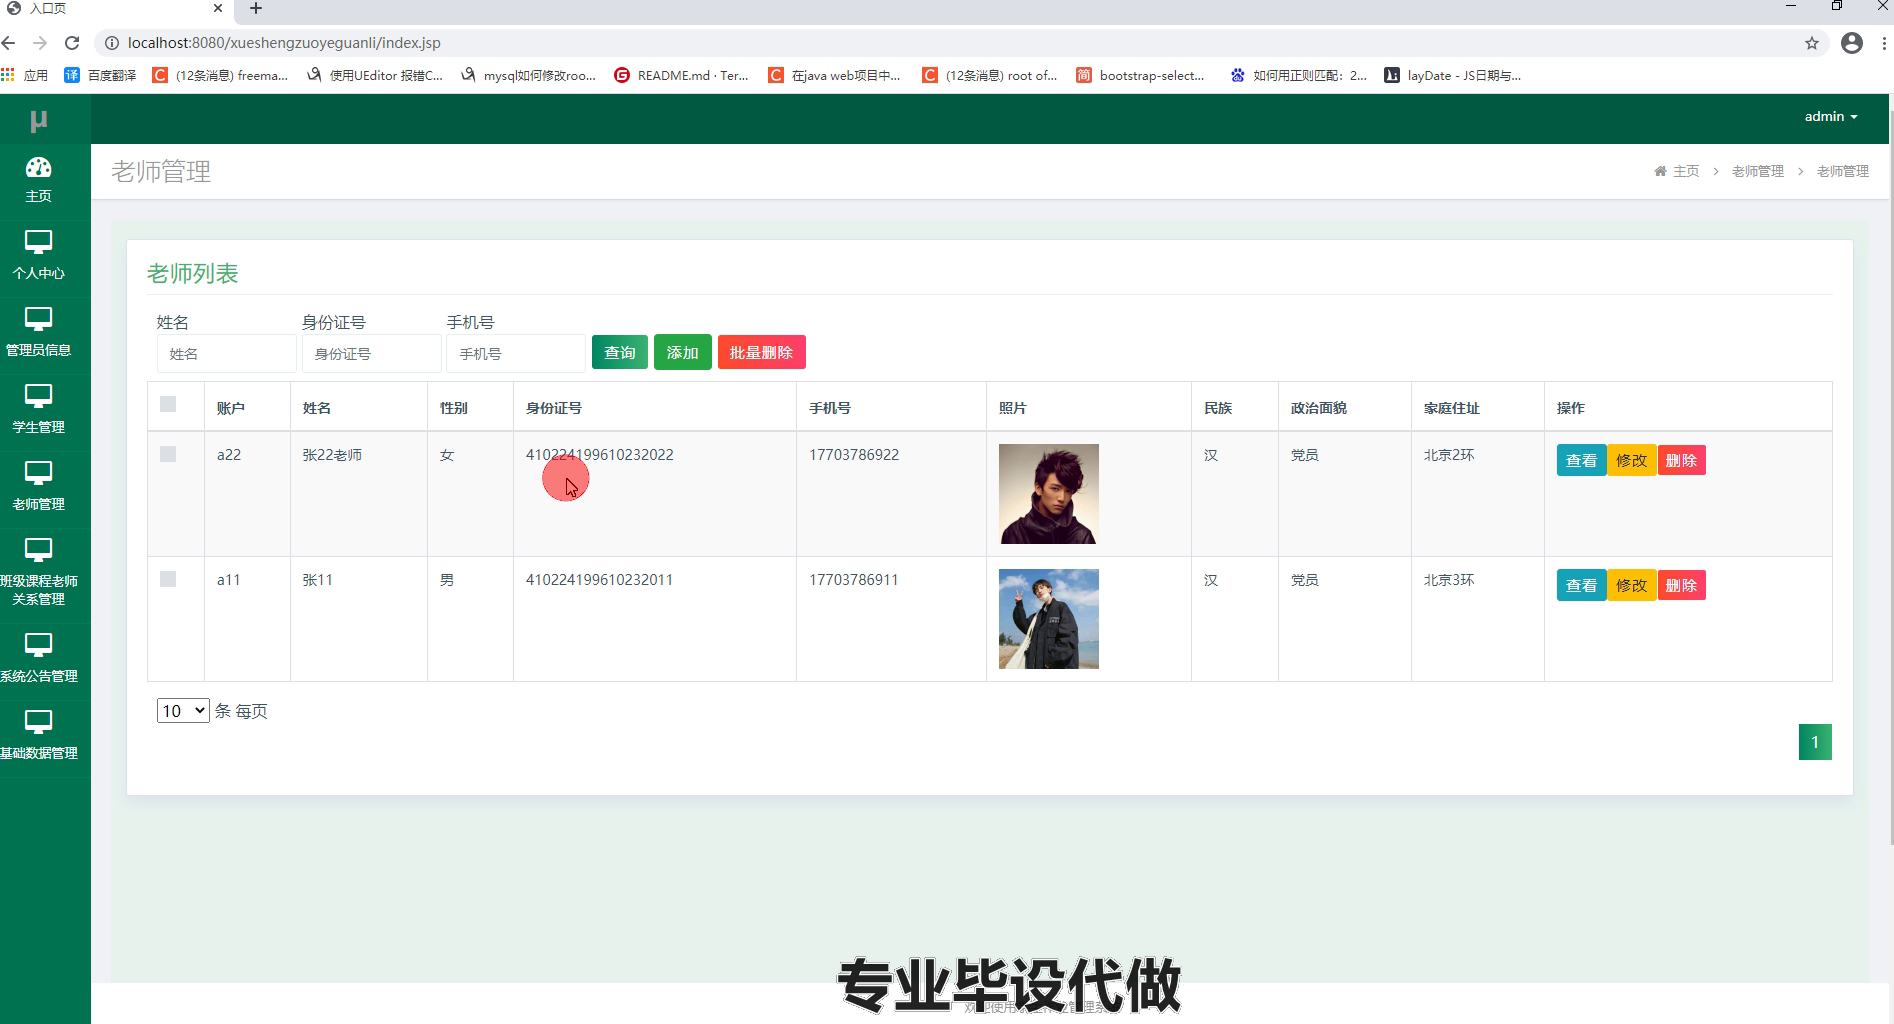Click the dashboard icon above 主页

38,167
